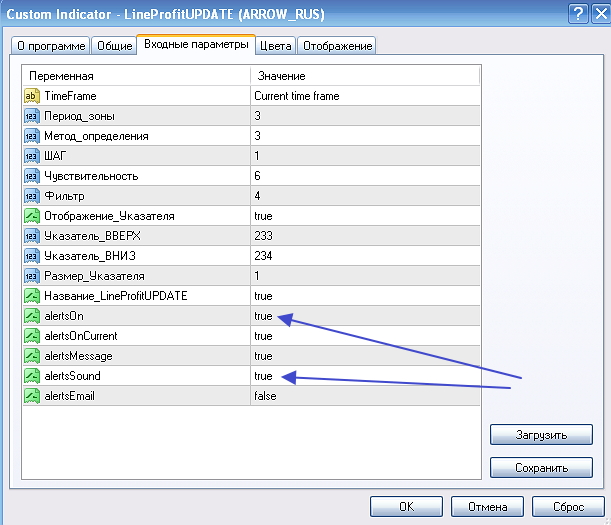The image size is (611, 525).
Task: Click the bool icon beside Отображение_Указателя
Action: point(32,216)
